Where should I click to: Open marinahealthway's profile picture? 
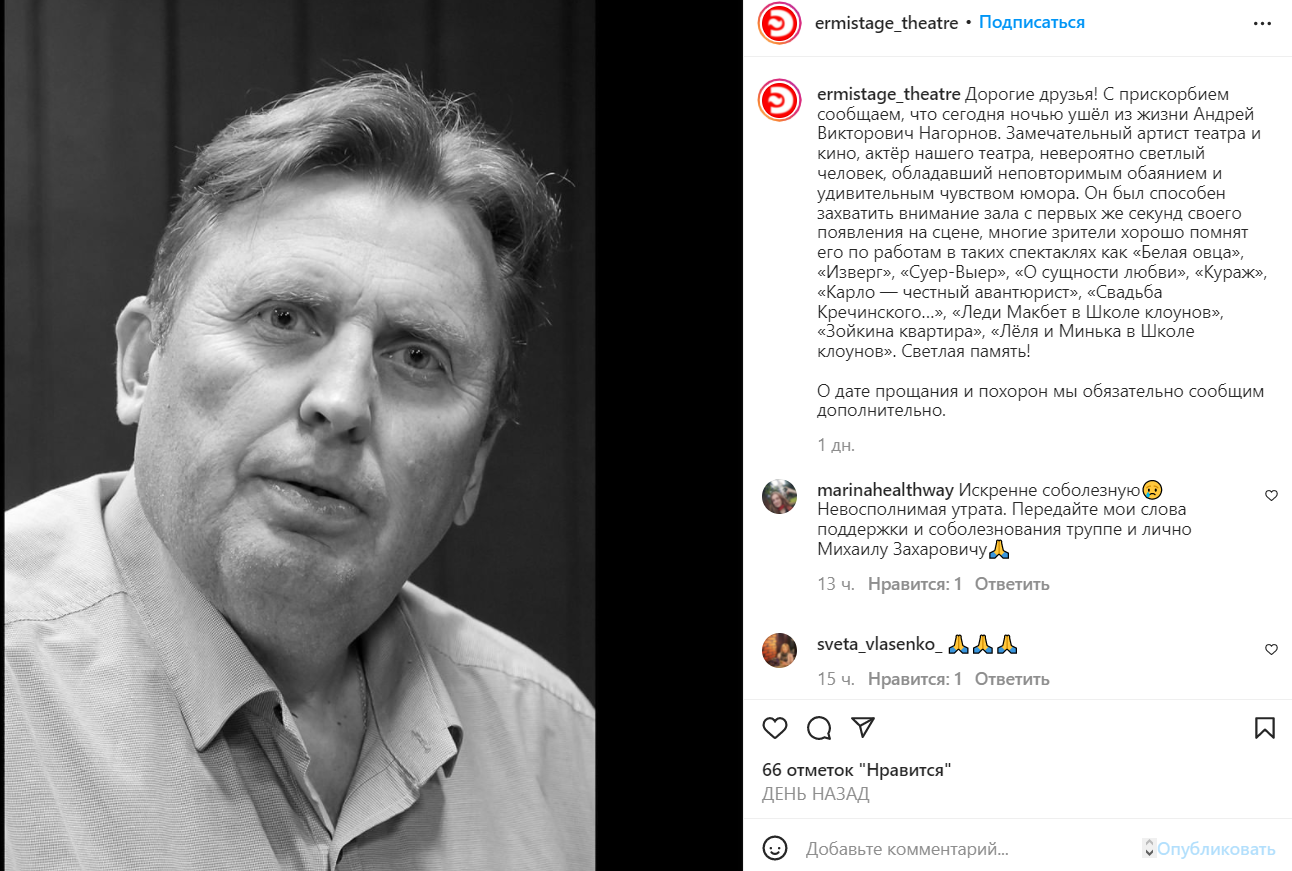(x=779, y=496)
